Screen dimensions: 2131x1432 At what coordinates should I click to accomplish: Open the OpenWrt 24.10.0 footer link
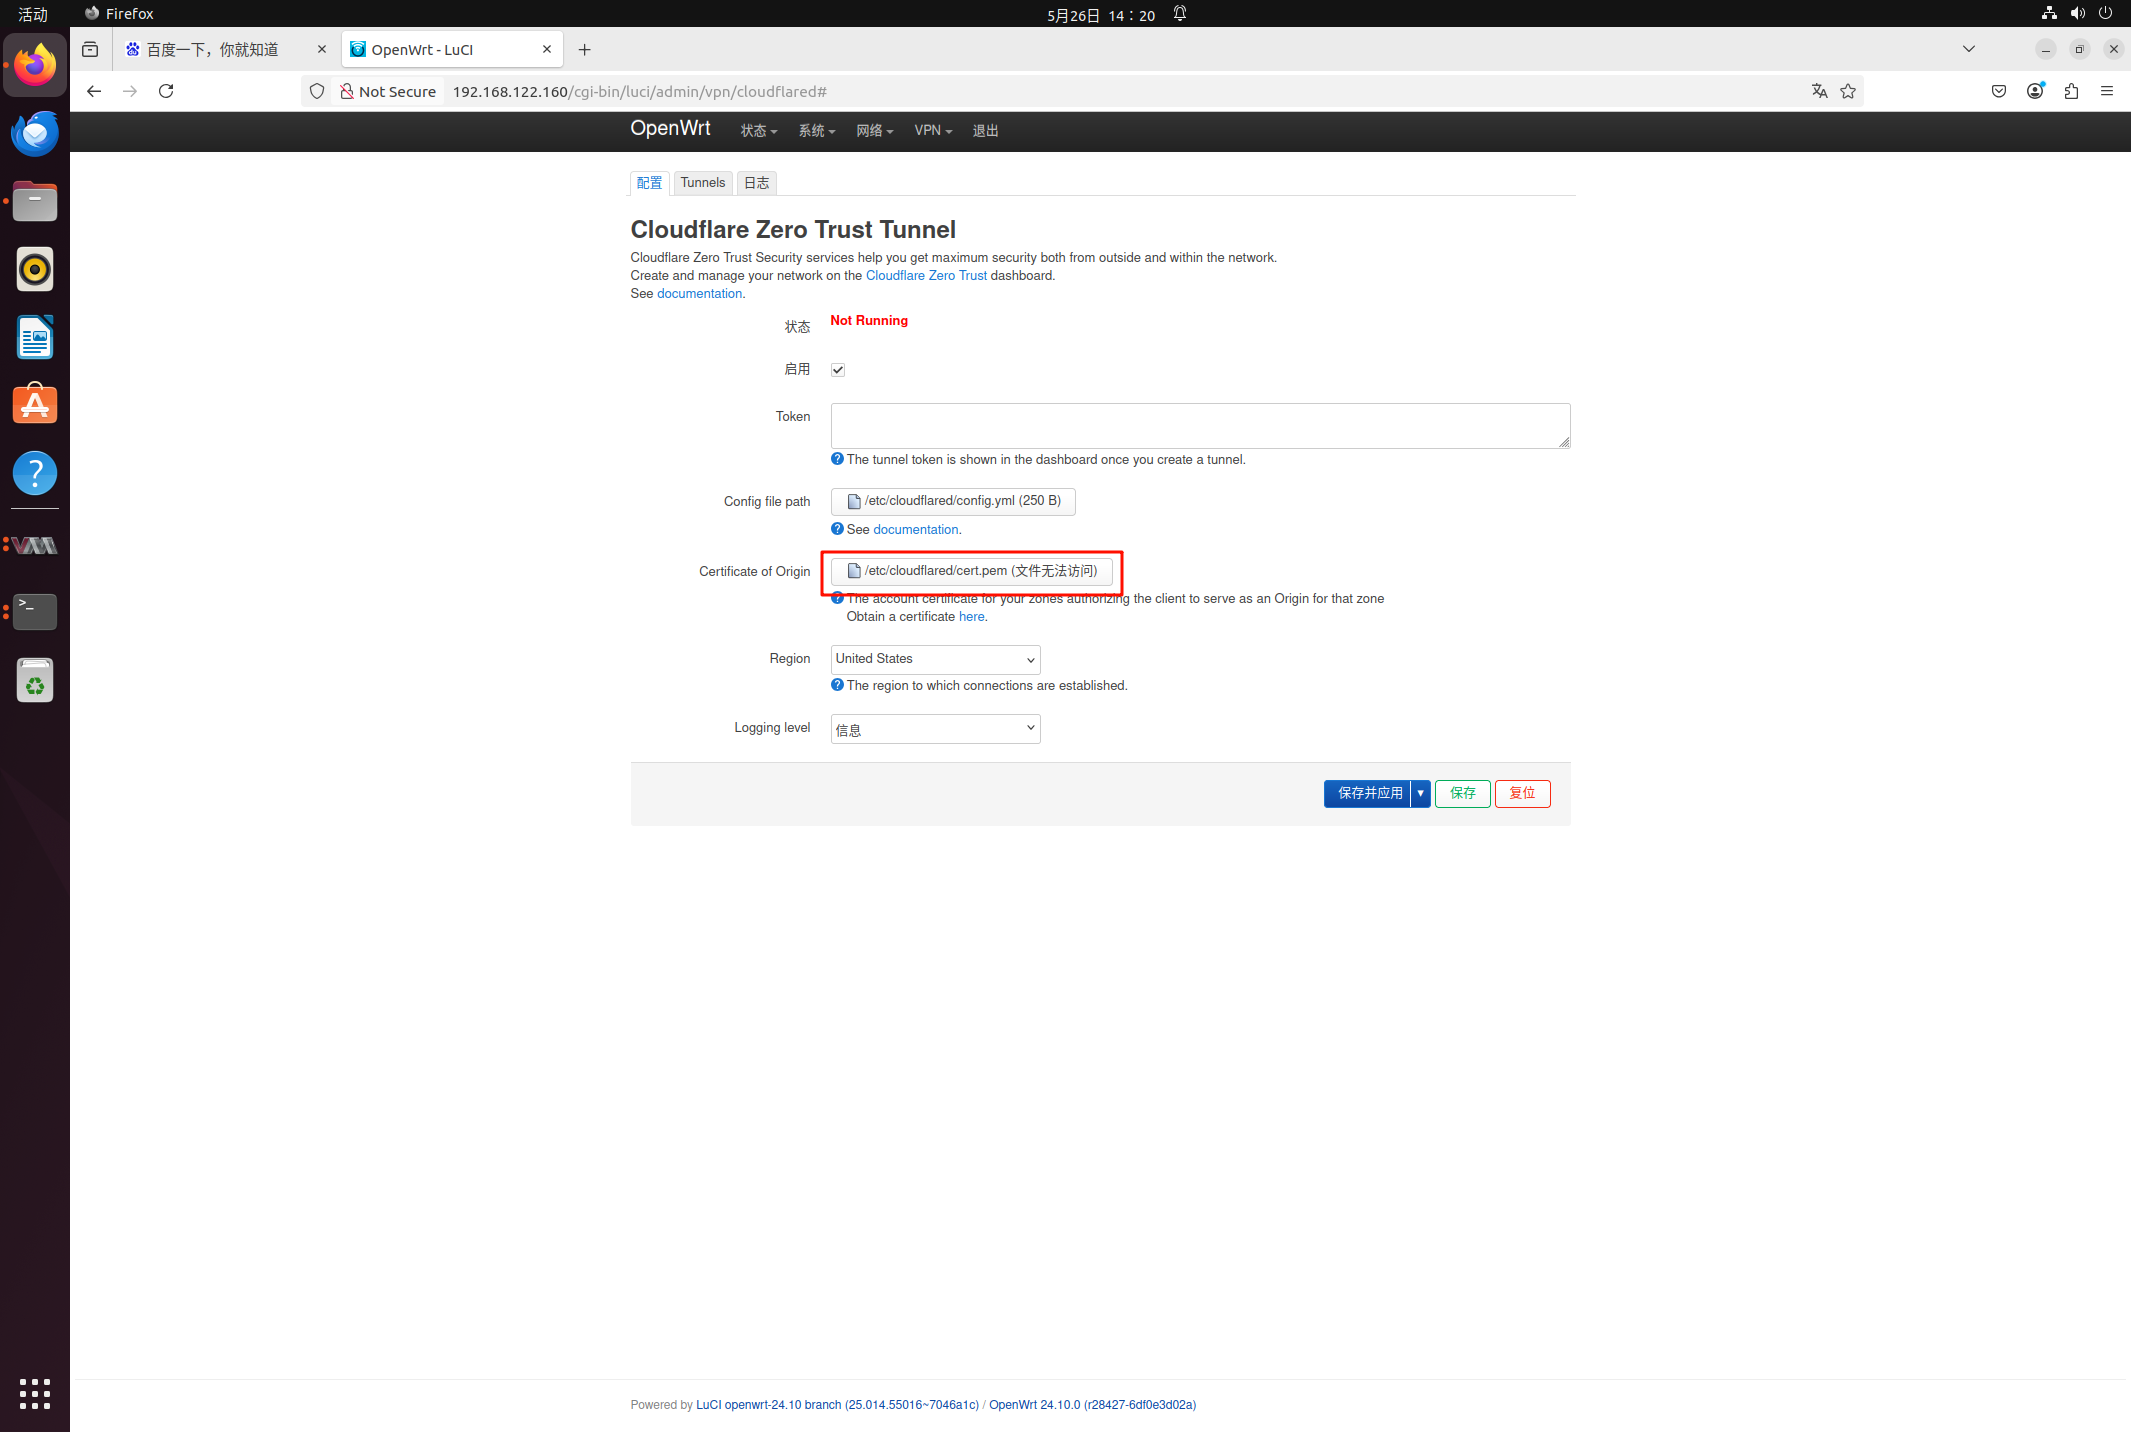1092,1405
